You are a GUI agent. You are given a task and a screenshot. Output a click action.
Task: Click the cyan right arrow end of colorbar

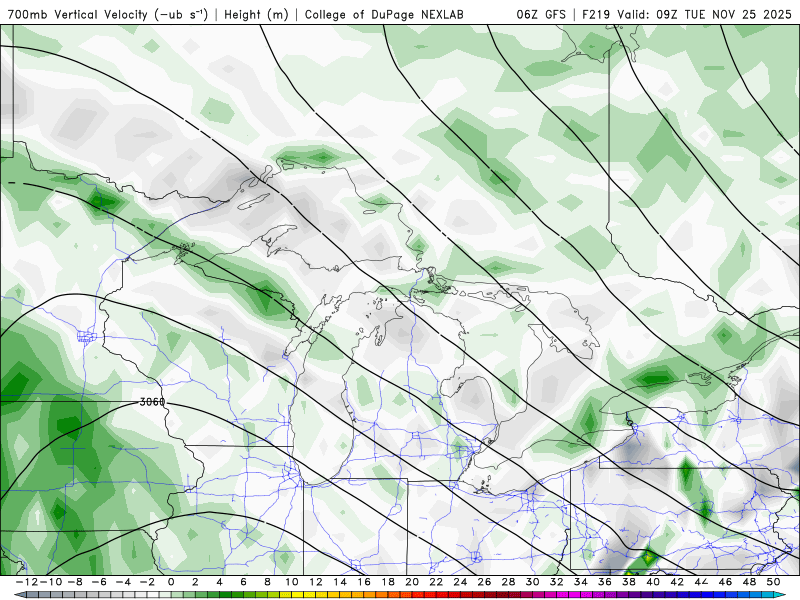(x=780, y=595)
